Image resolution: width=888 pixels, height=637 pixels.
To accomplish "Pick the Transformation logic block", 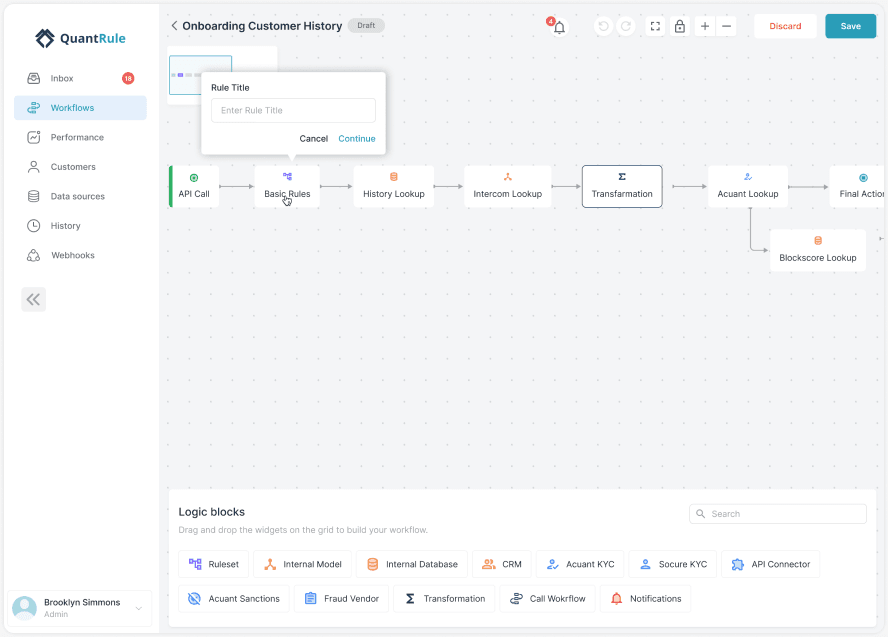I will tap(444, 598).
